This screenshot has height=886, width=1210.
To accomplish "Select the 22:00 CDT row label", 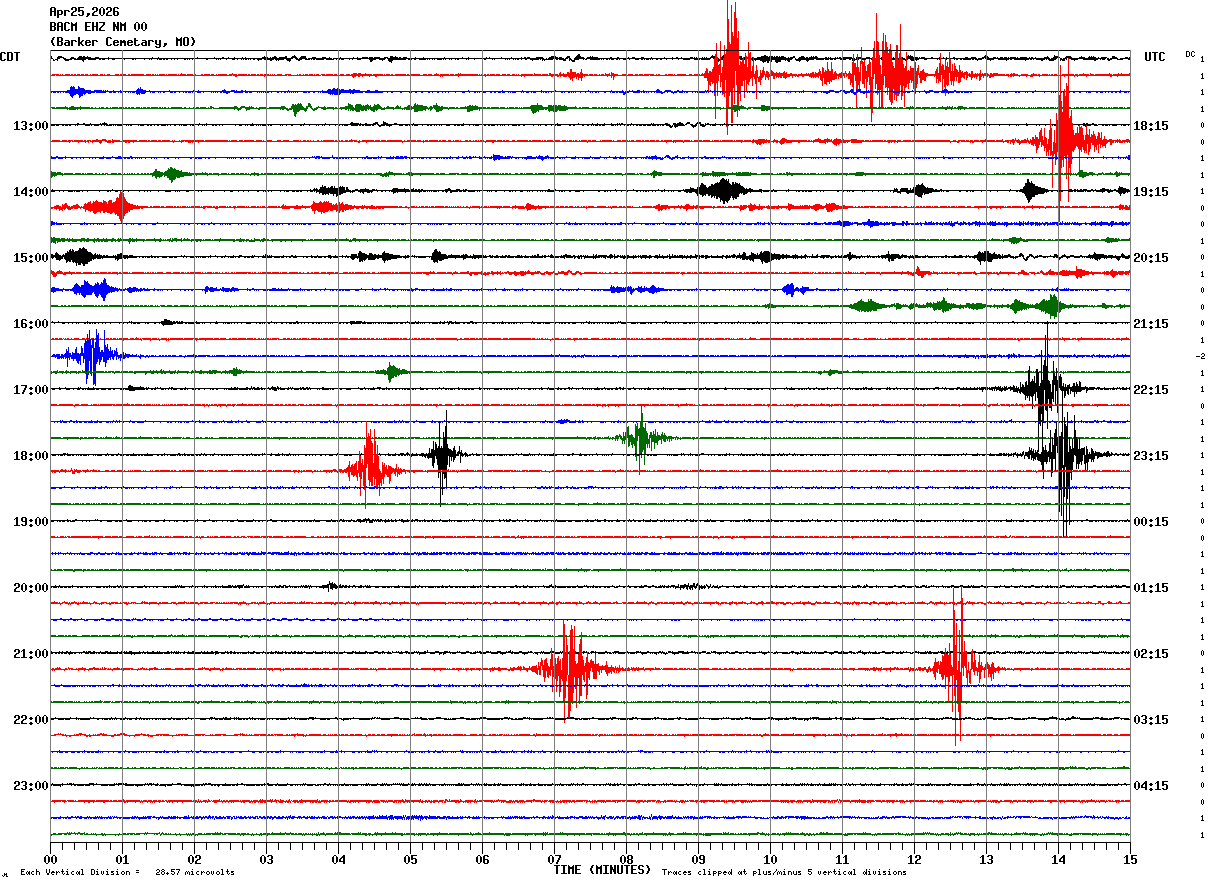I will pos(31,720).
